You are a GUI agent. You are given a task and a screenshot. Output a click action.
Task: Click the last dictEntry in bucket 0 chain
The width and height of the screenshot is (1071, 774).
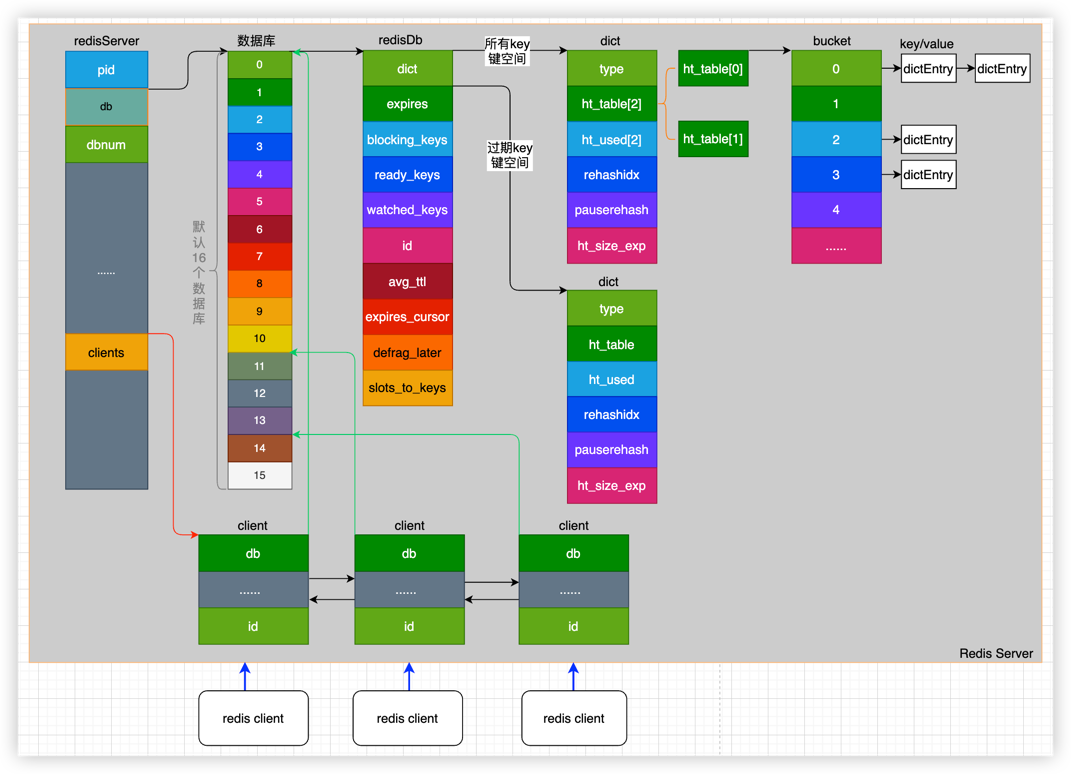coord(1002,68)
